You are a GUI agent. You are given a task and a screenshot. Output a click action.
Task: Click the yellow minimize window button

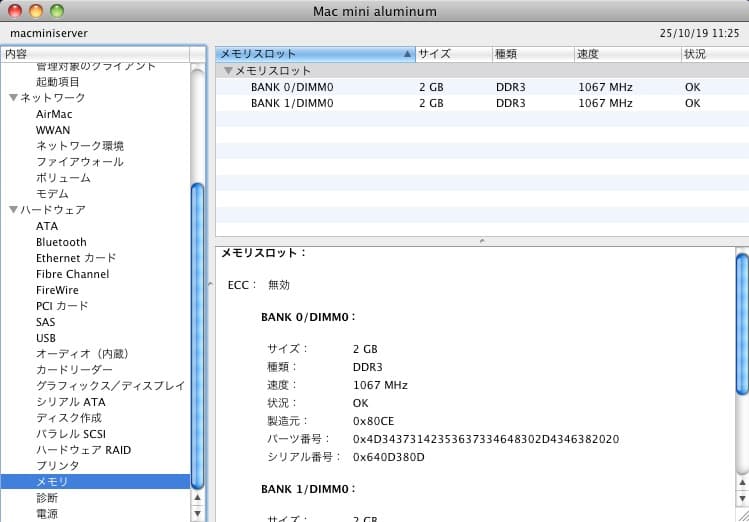coord(36,11)
